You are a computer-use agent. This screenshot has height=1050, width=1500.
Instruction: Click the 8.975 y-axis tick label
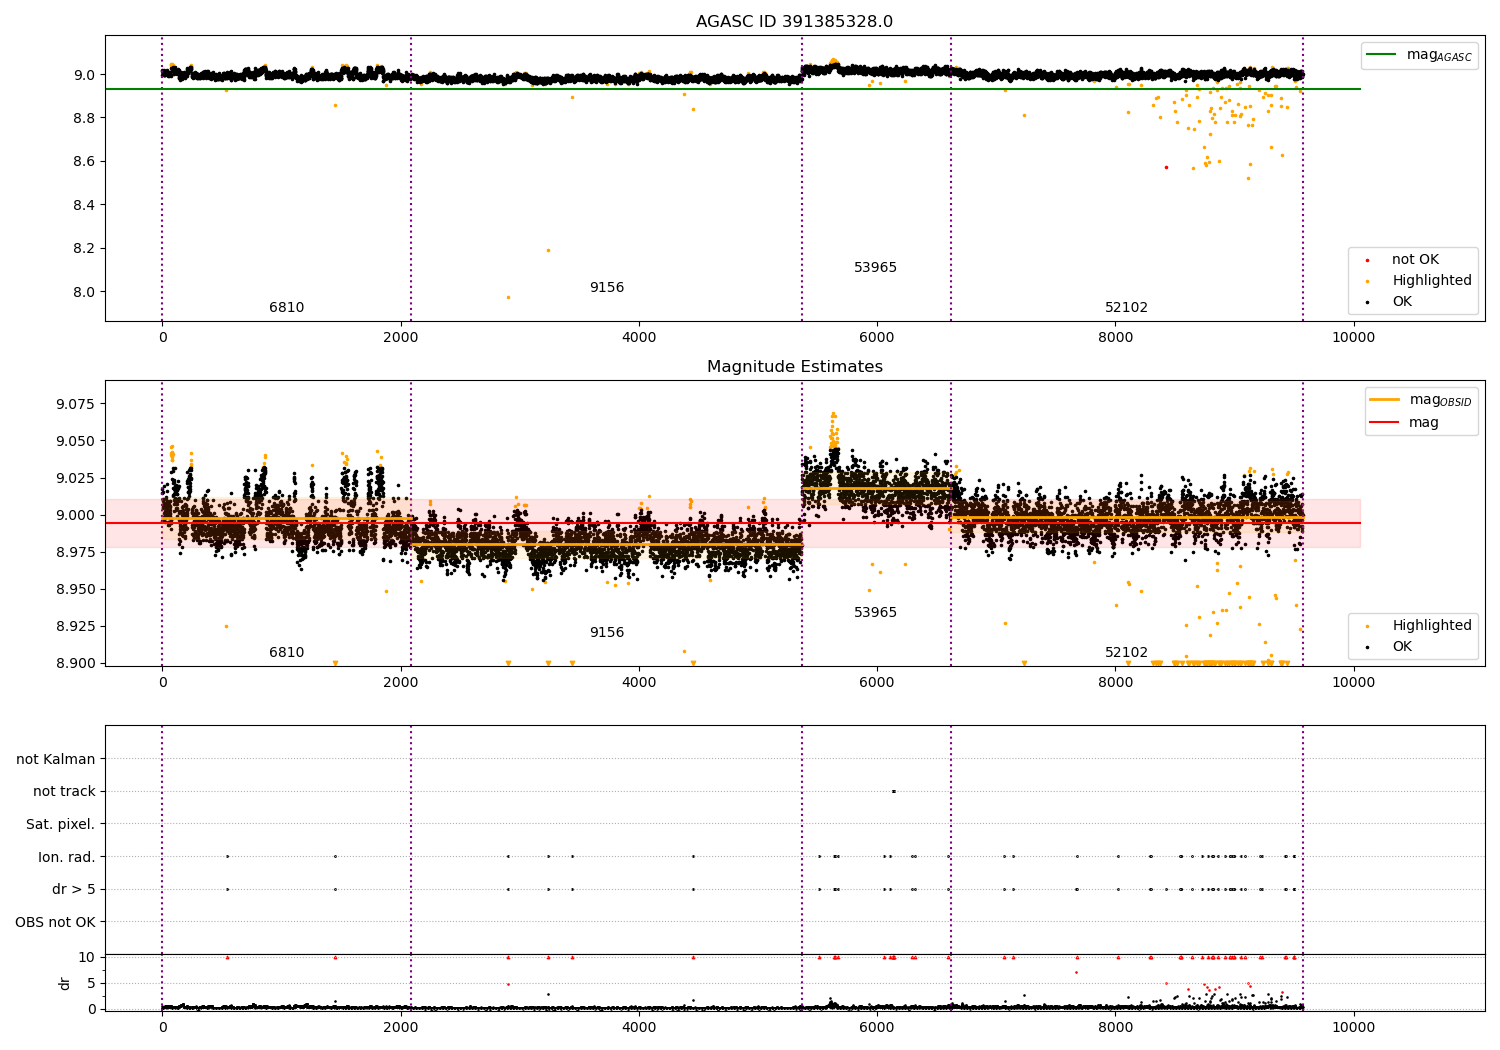coord(75,552)
